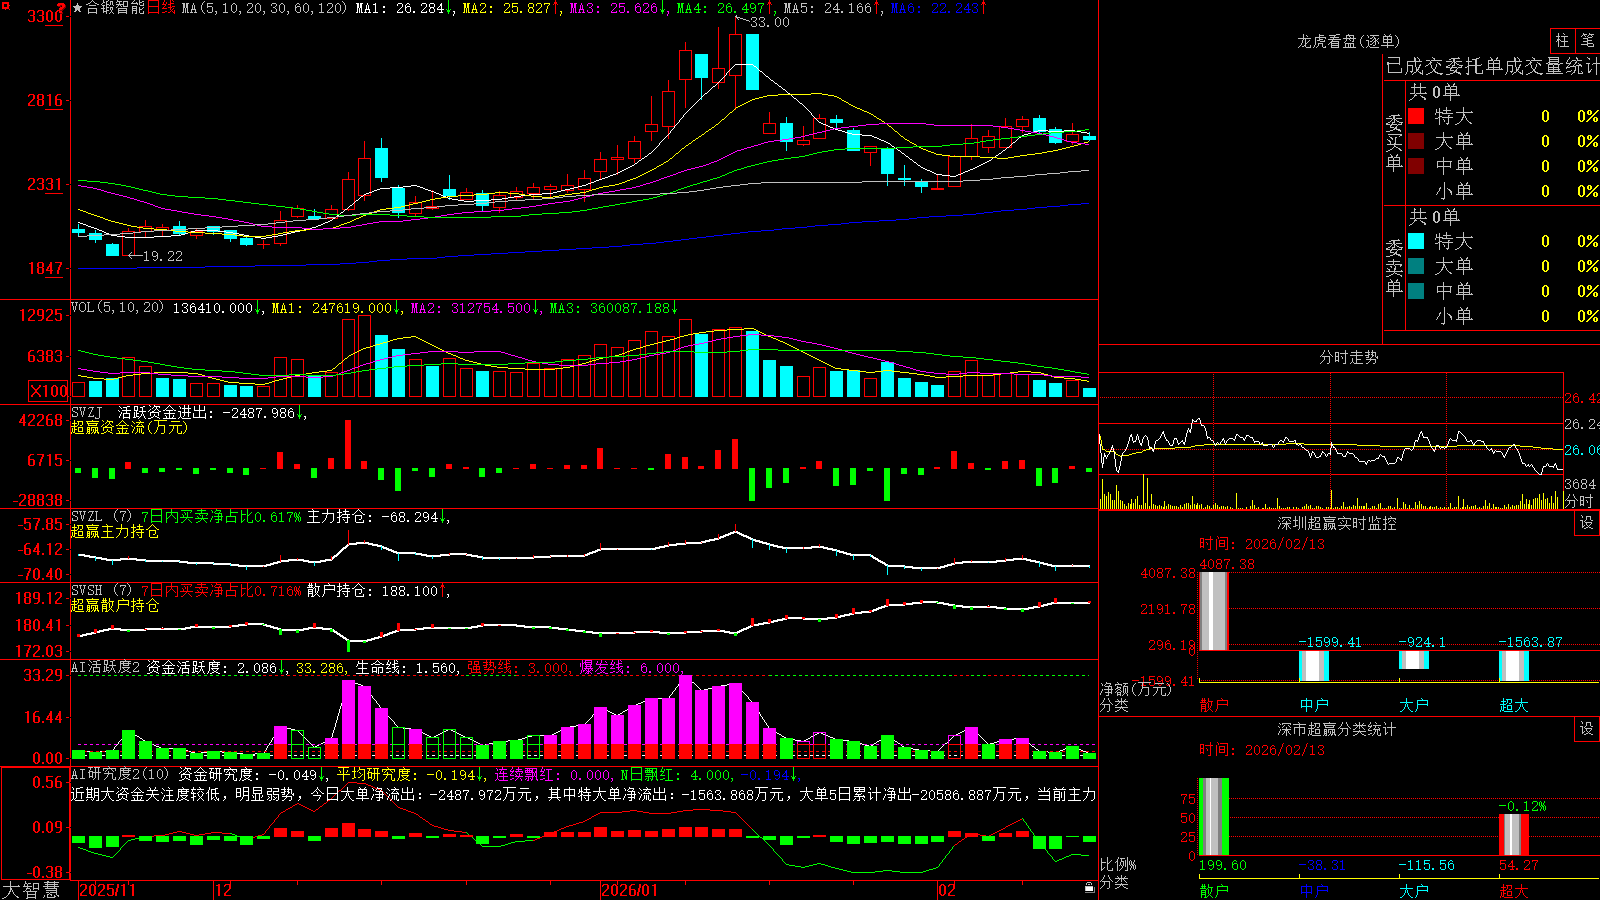The image size is (1600, 900).
Task: Click the 日线 period label
Action: [161, 8]
